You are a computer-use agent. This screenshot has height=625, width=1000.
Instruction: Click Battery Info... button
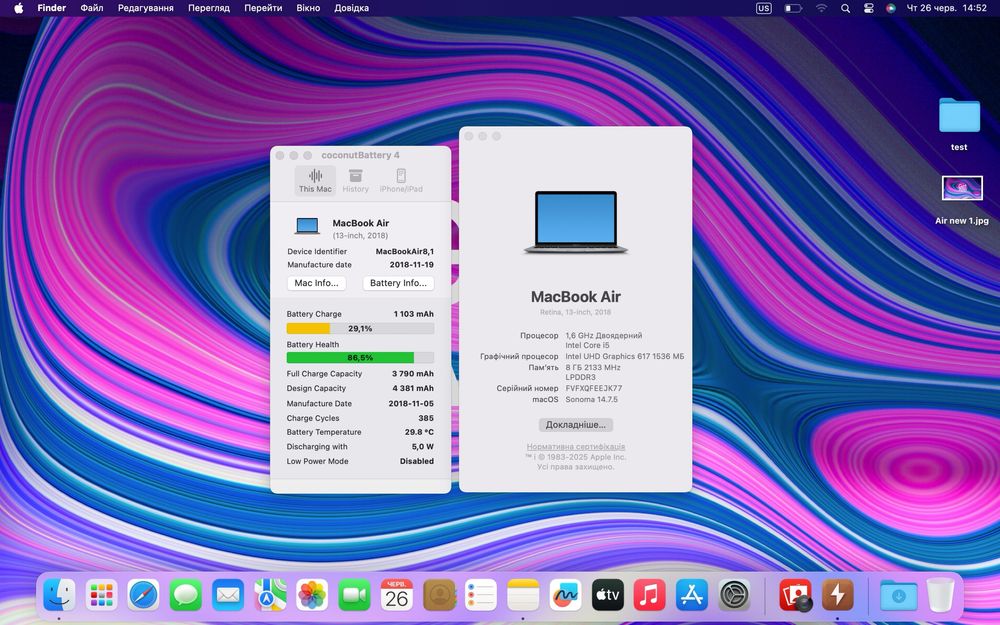399,283
